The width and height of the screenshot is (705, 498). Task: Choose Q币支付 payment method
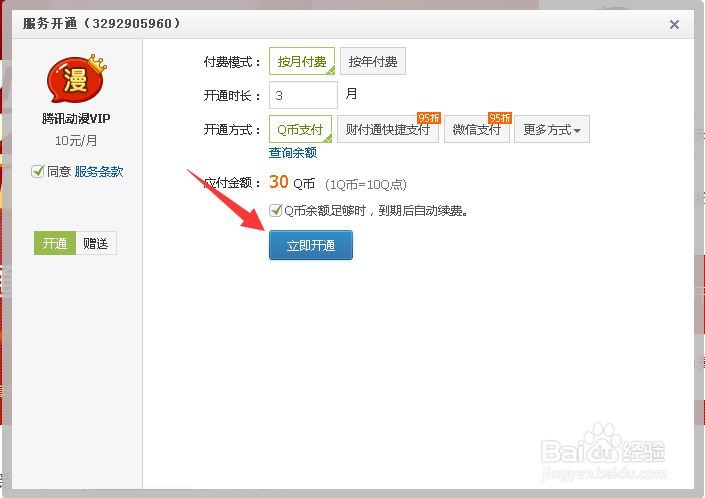300,129
